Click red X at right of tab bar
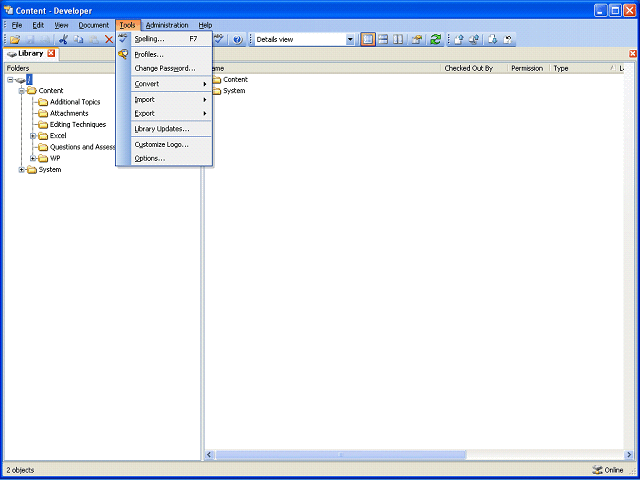640x480 pixels. [x=633, y=54]
